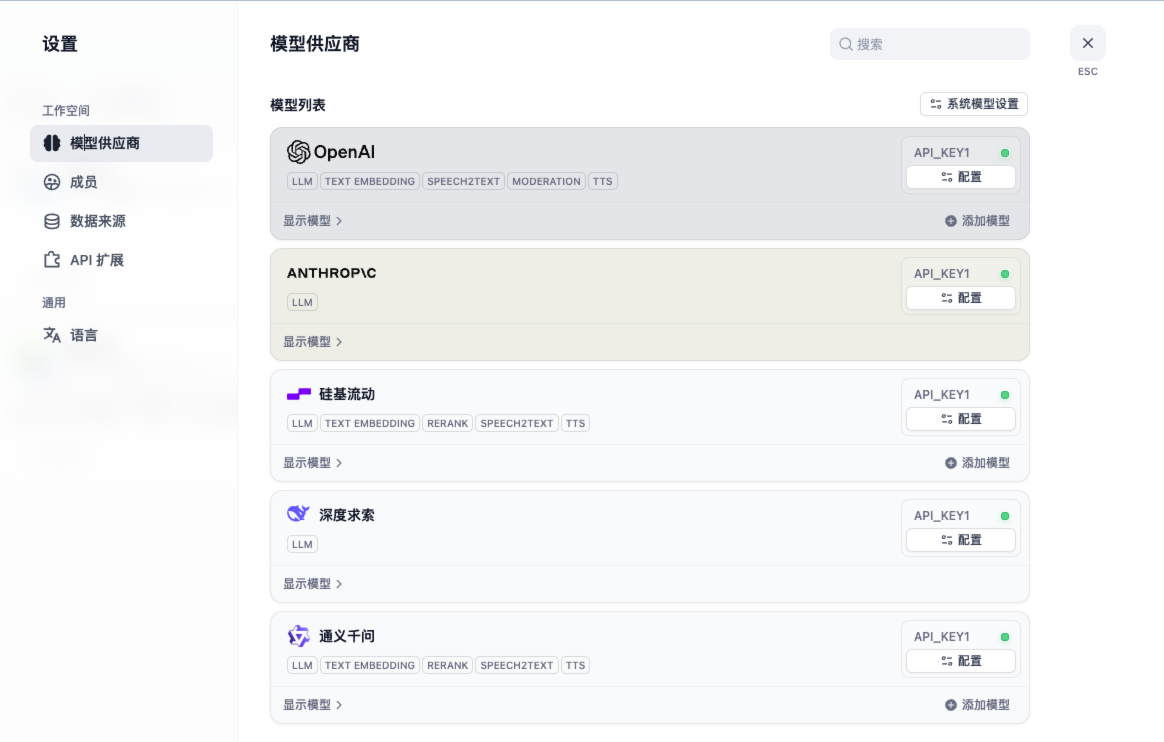Click the 数据来源 database icon
1164x742 pixels.
tap(52, 221)
